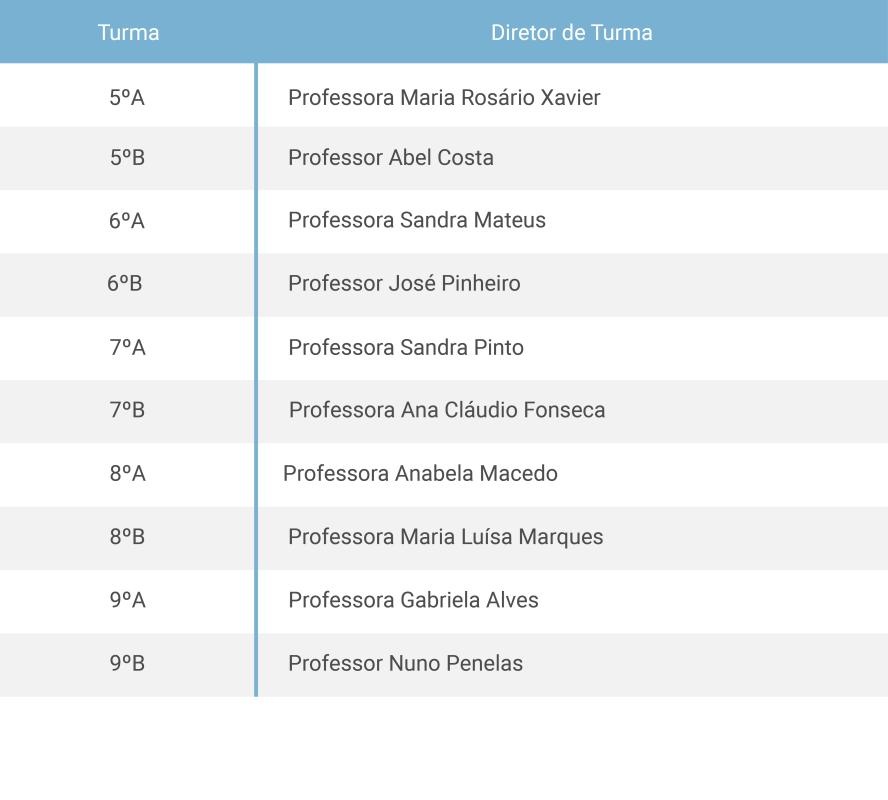Click Professora Anabela Macedo

[420, 473]
